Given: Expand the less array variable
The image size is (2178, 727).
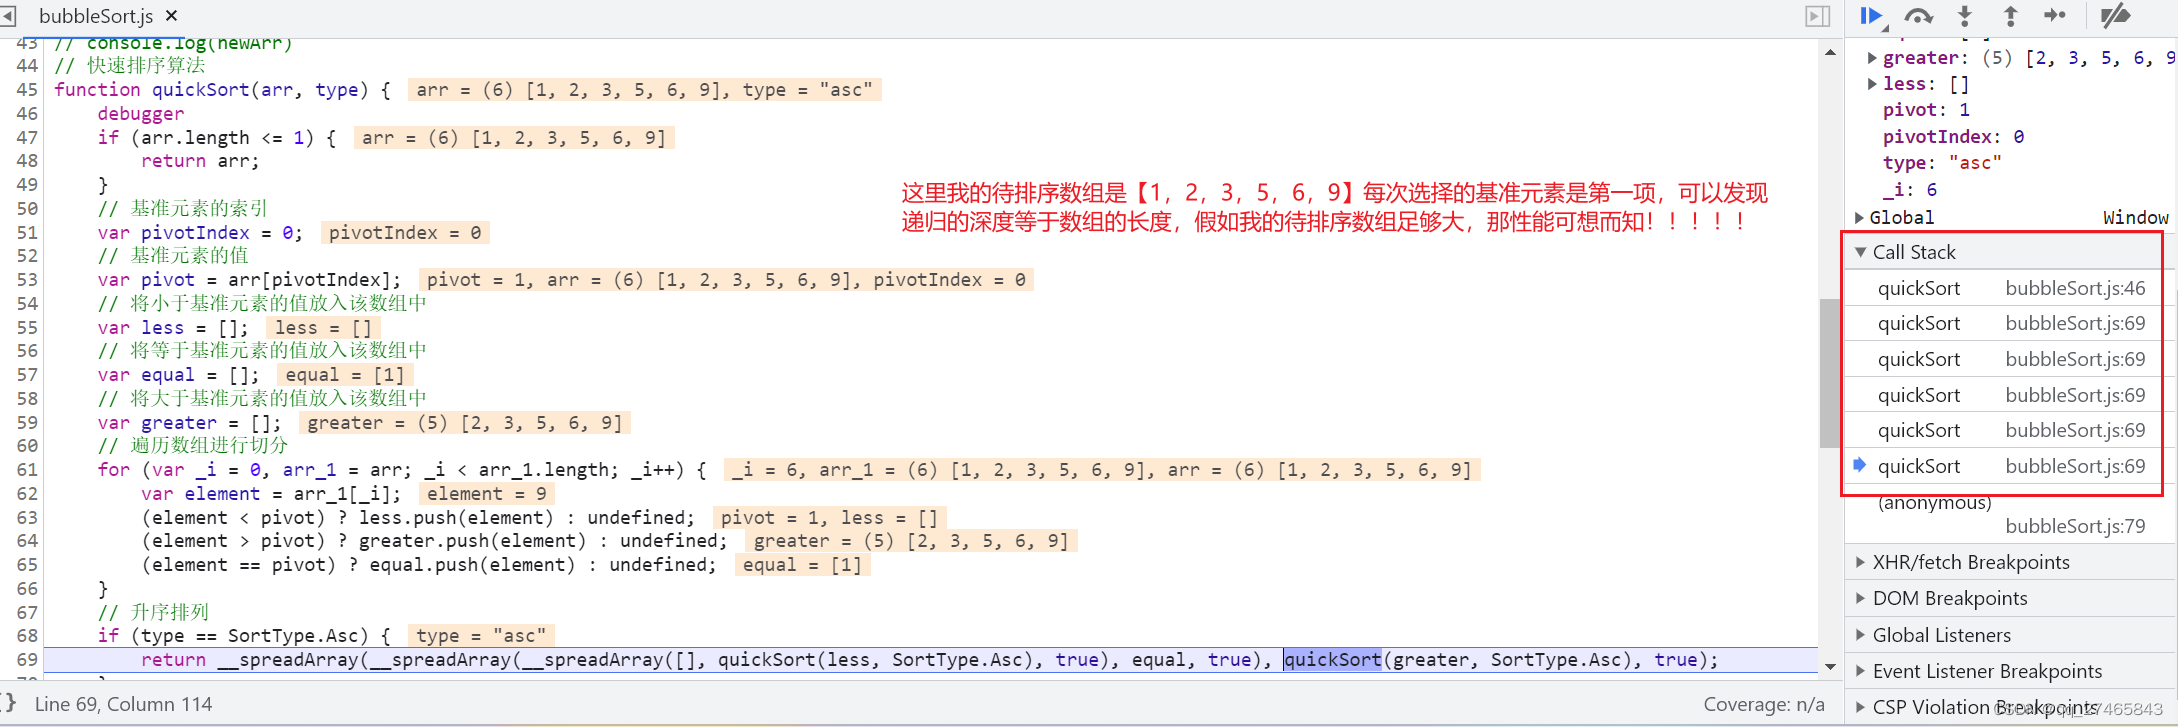Looking at the screenshot, I should (x=1872, y=84).
